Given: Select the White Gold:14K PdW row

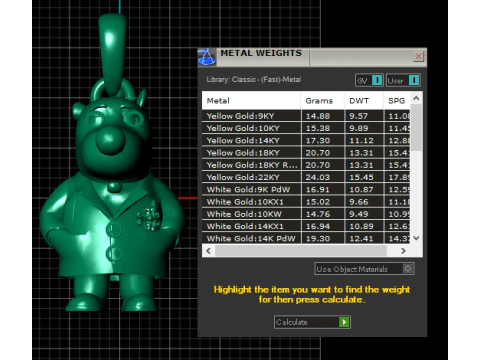Looking at the screenshot, I should (306, 238).
